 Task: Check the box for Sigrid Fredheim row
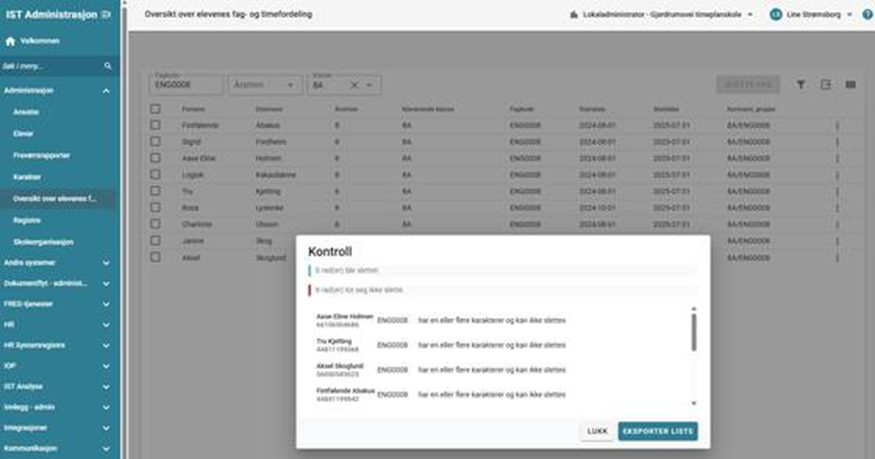[155, 142]
